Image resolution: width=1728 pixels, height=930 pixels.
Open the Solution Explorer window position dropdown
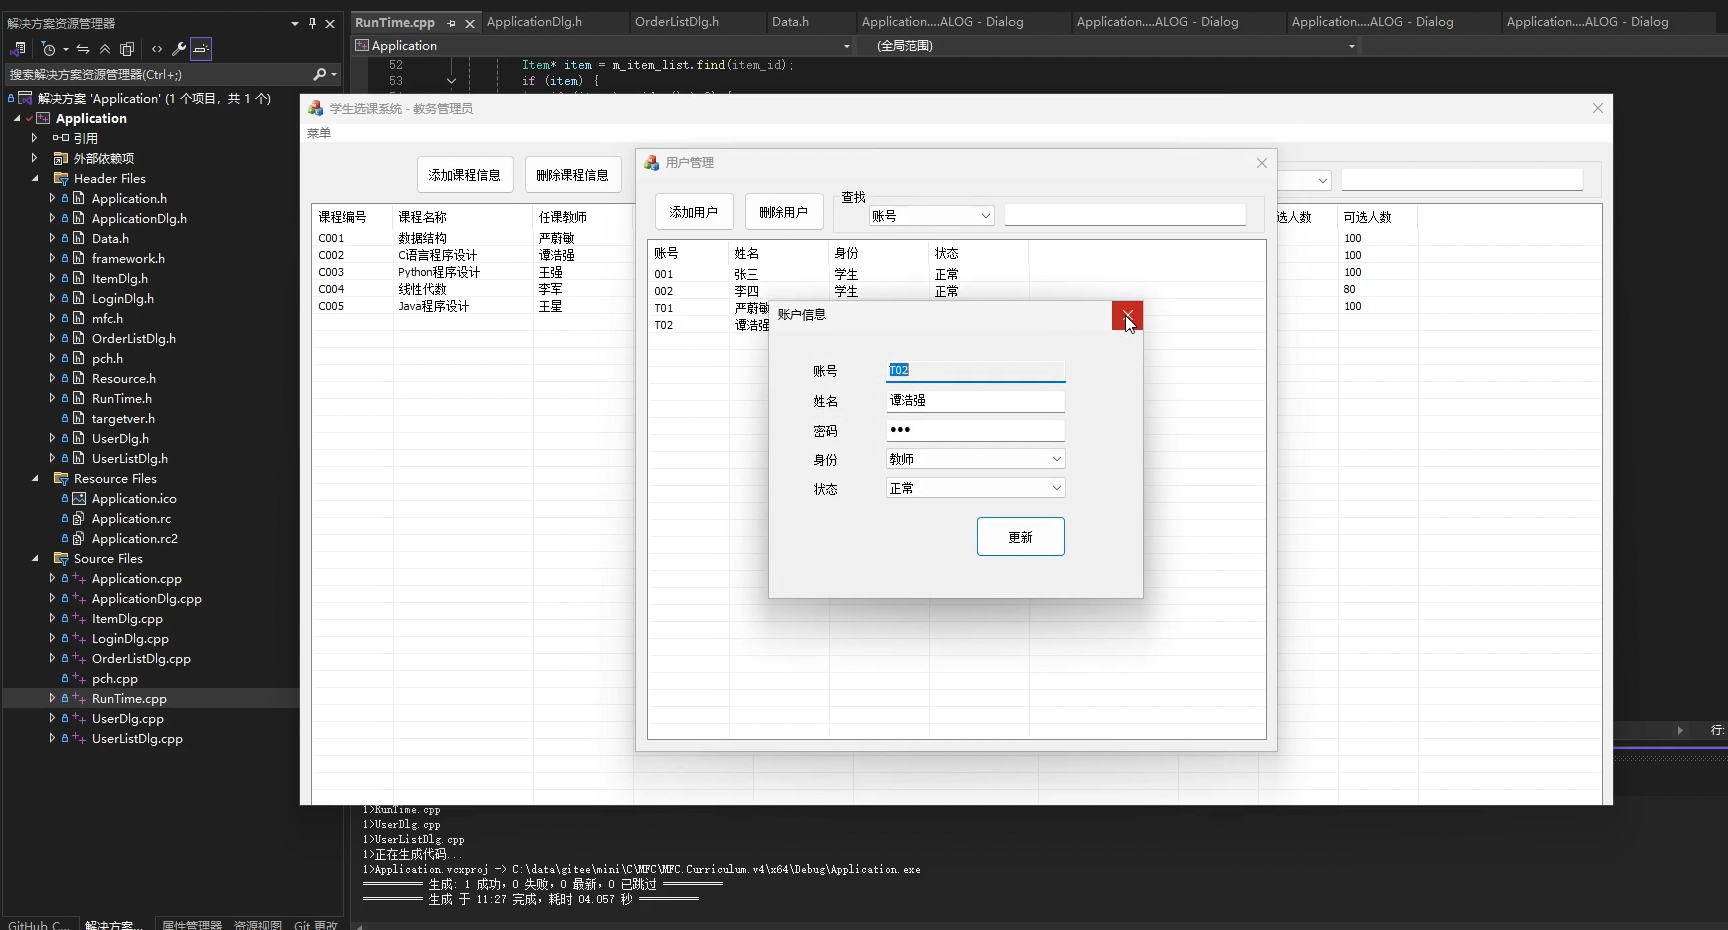coord(295,23)
